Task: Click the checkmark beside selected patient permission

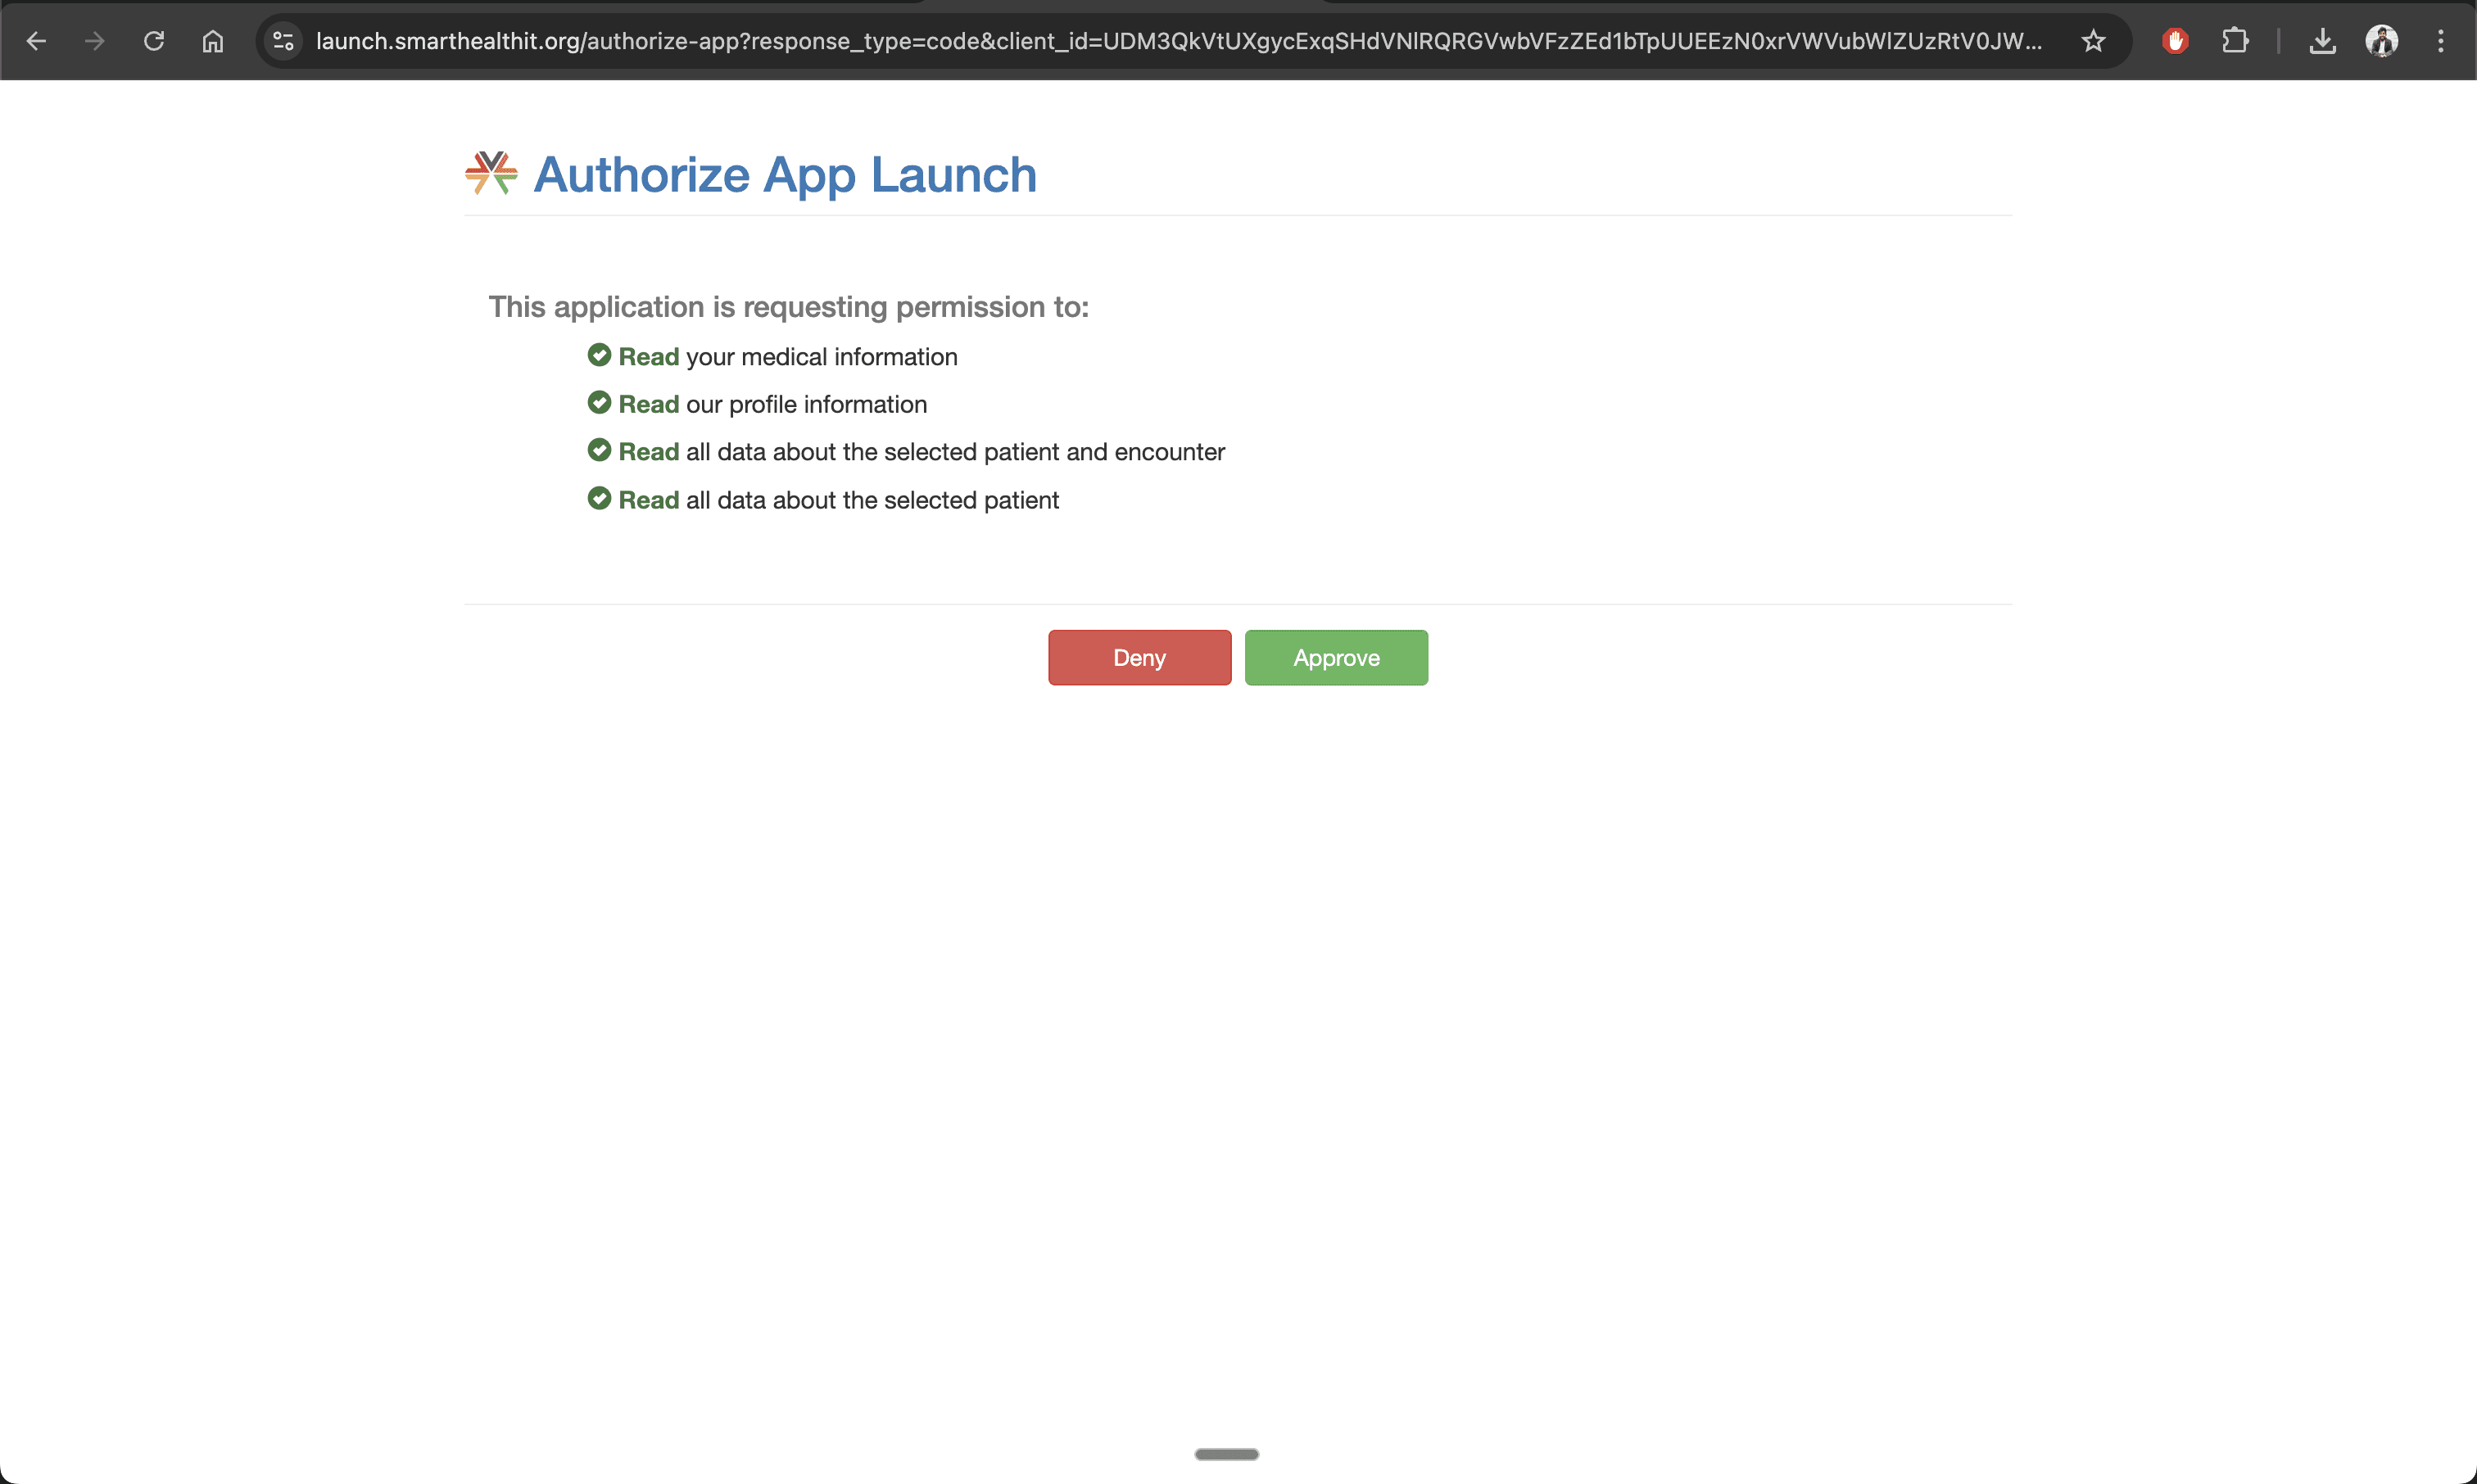Action: point(600,498)
